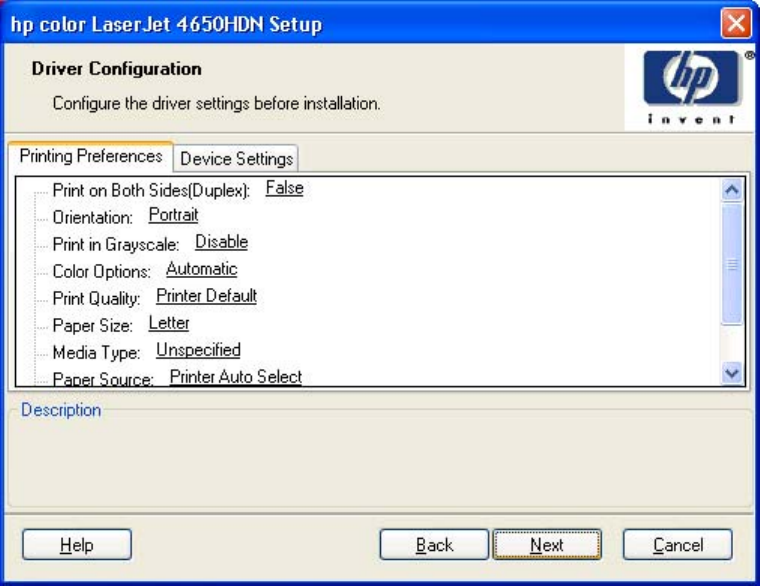Change the Duplex value False
This screenshot has width=760, height=586.
(285, 188)
